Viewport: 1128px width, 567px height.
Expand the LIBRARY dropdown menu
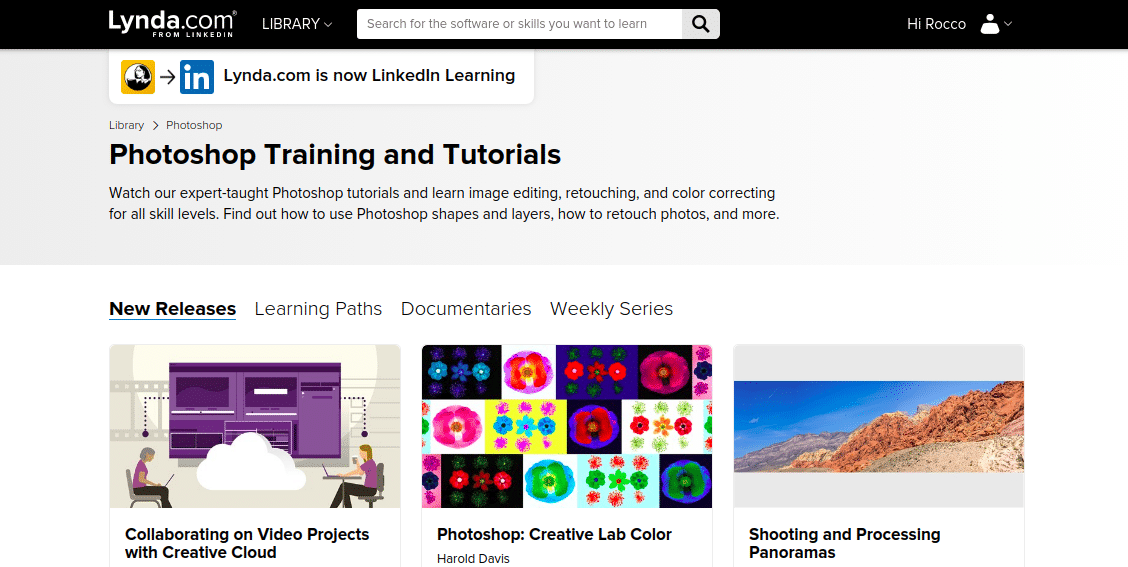pyautogui.click(x=296, y=24)
